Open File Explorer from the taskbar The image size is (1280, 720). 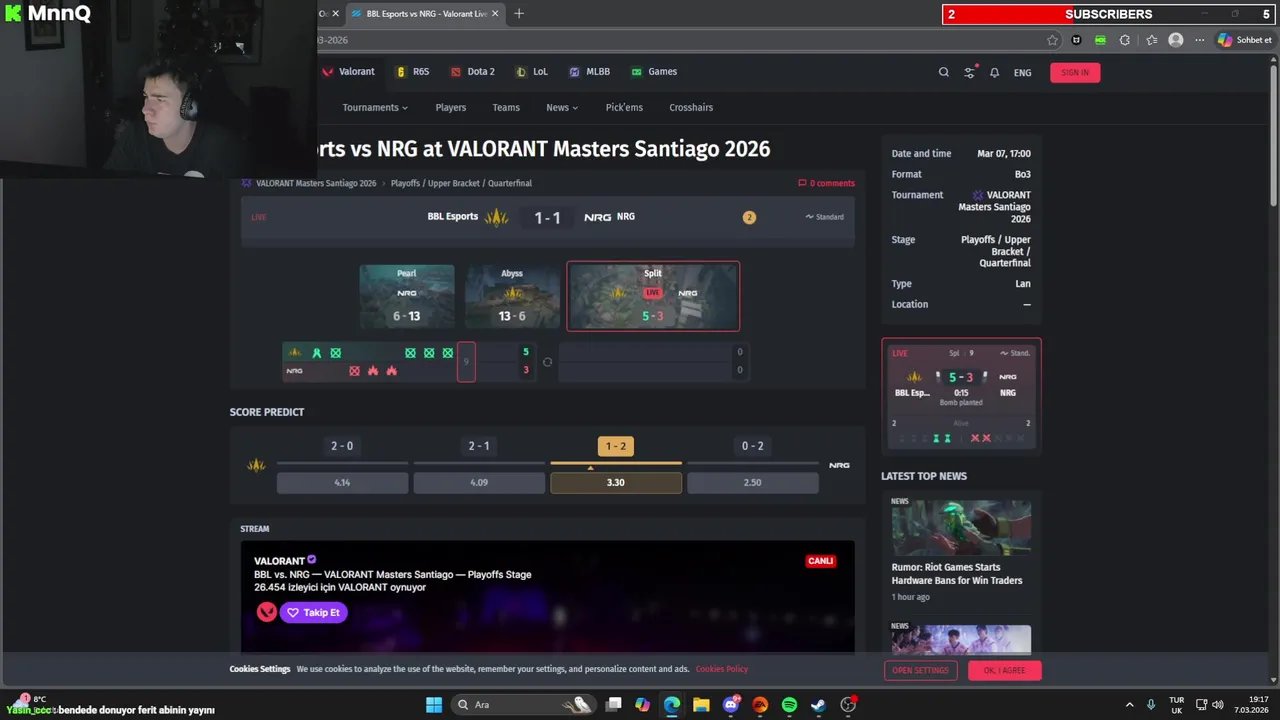[701, 705]
